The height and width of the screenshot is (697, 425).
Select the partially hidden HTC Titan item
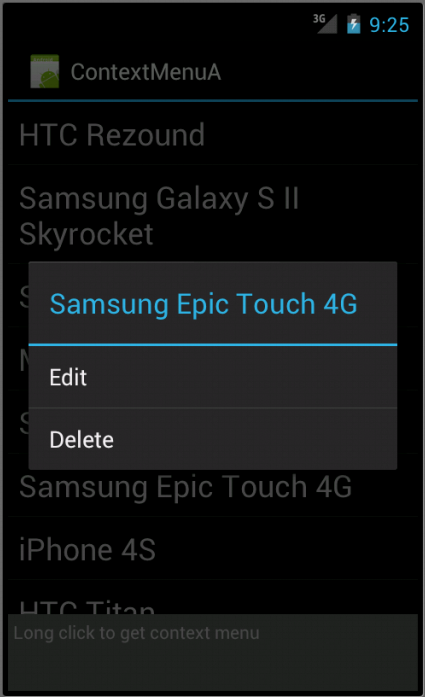click(x=213, y=598)
